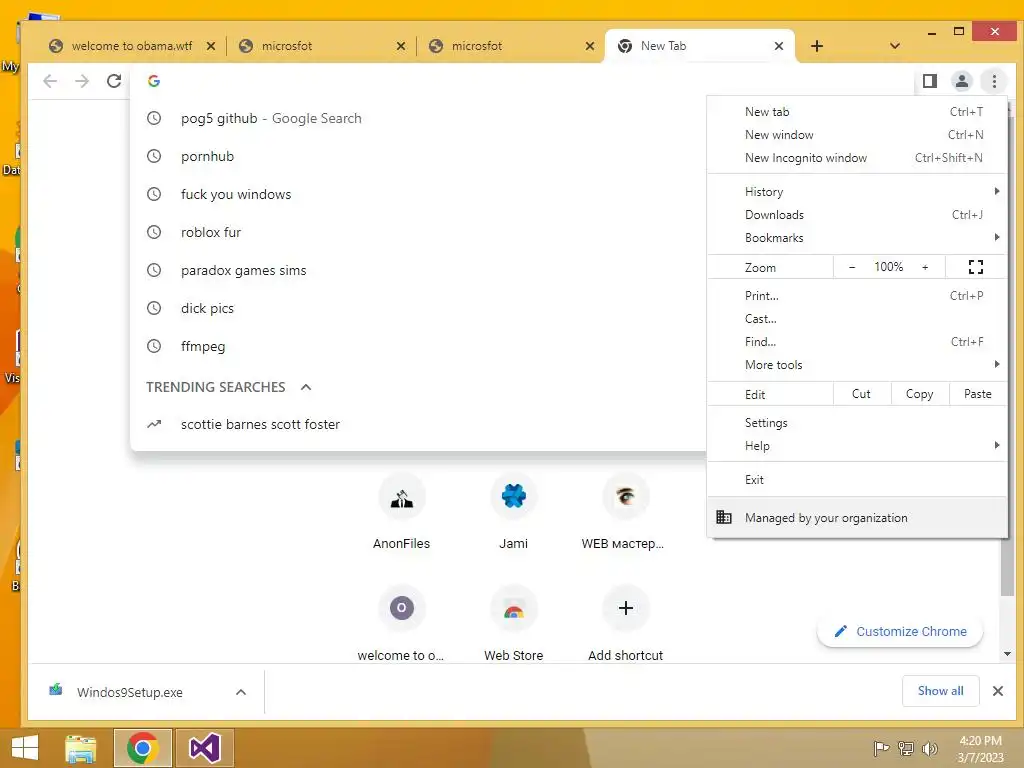Click Paste in the Edit row
The height and width of the screenshot is (768, 1024).
(x=977, y=394)
